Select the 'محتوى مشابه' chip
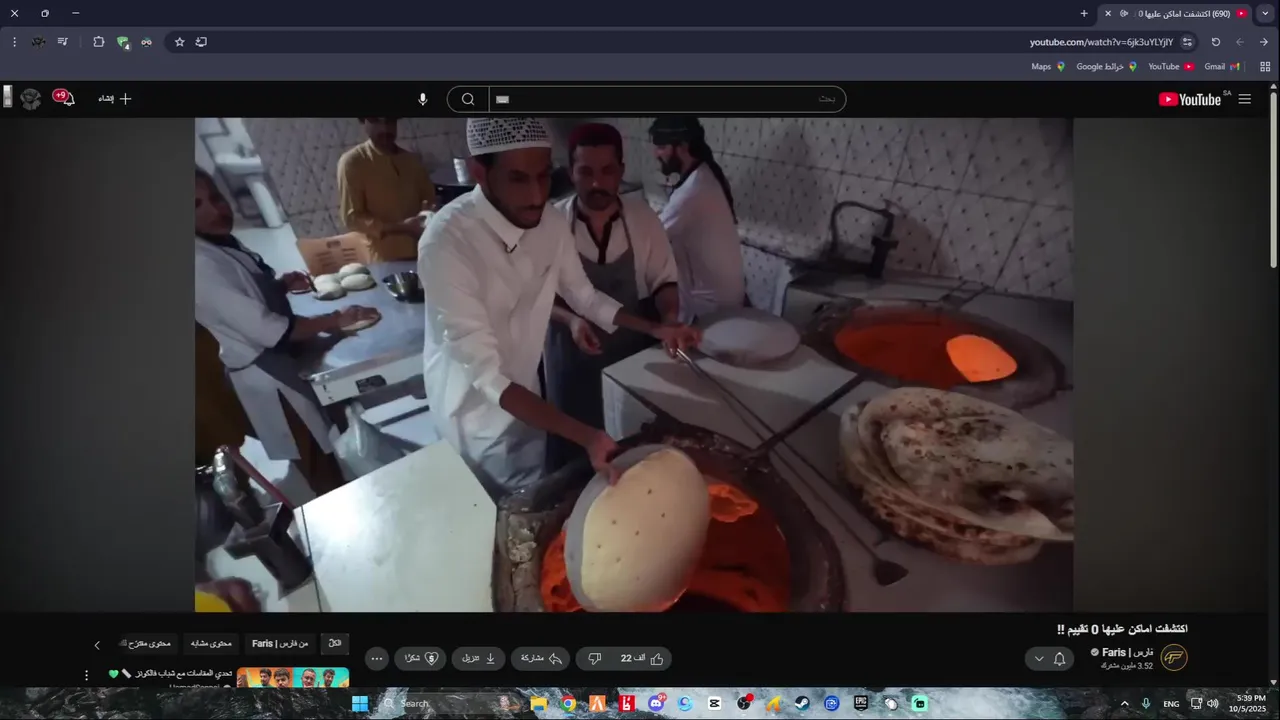The image size is (1280, 720). [212, 643]
